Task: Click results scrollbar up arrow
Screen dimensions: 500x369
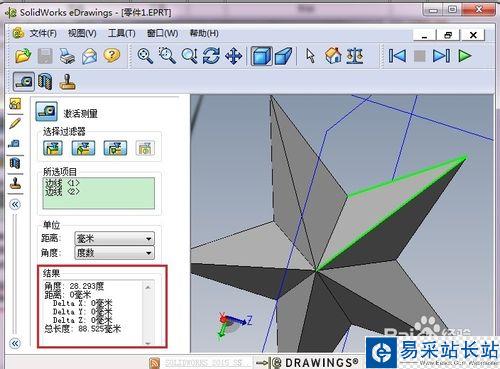Action: pyautogui.click(x=148, y=287)
